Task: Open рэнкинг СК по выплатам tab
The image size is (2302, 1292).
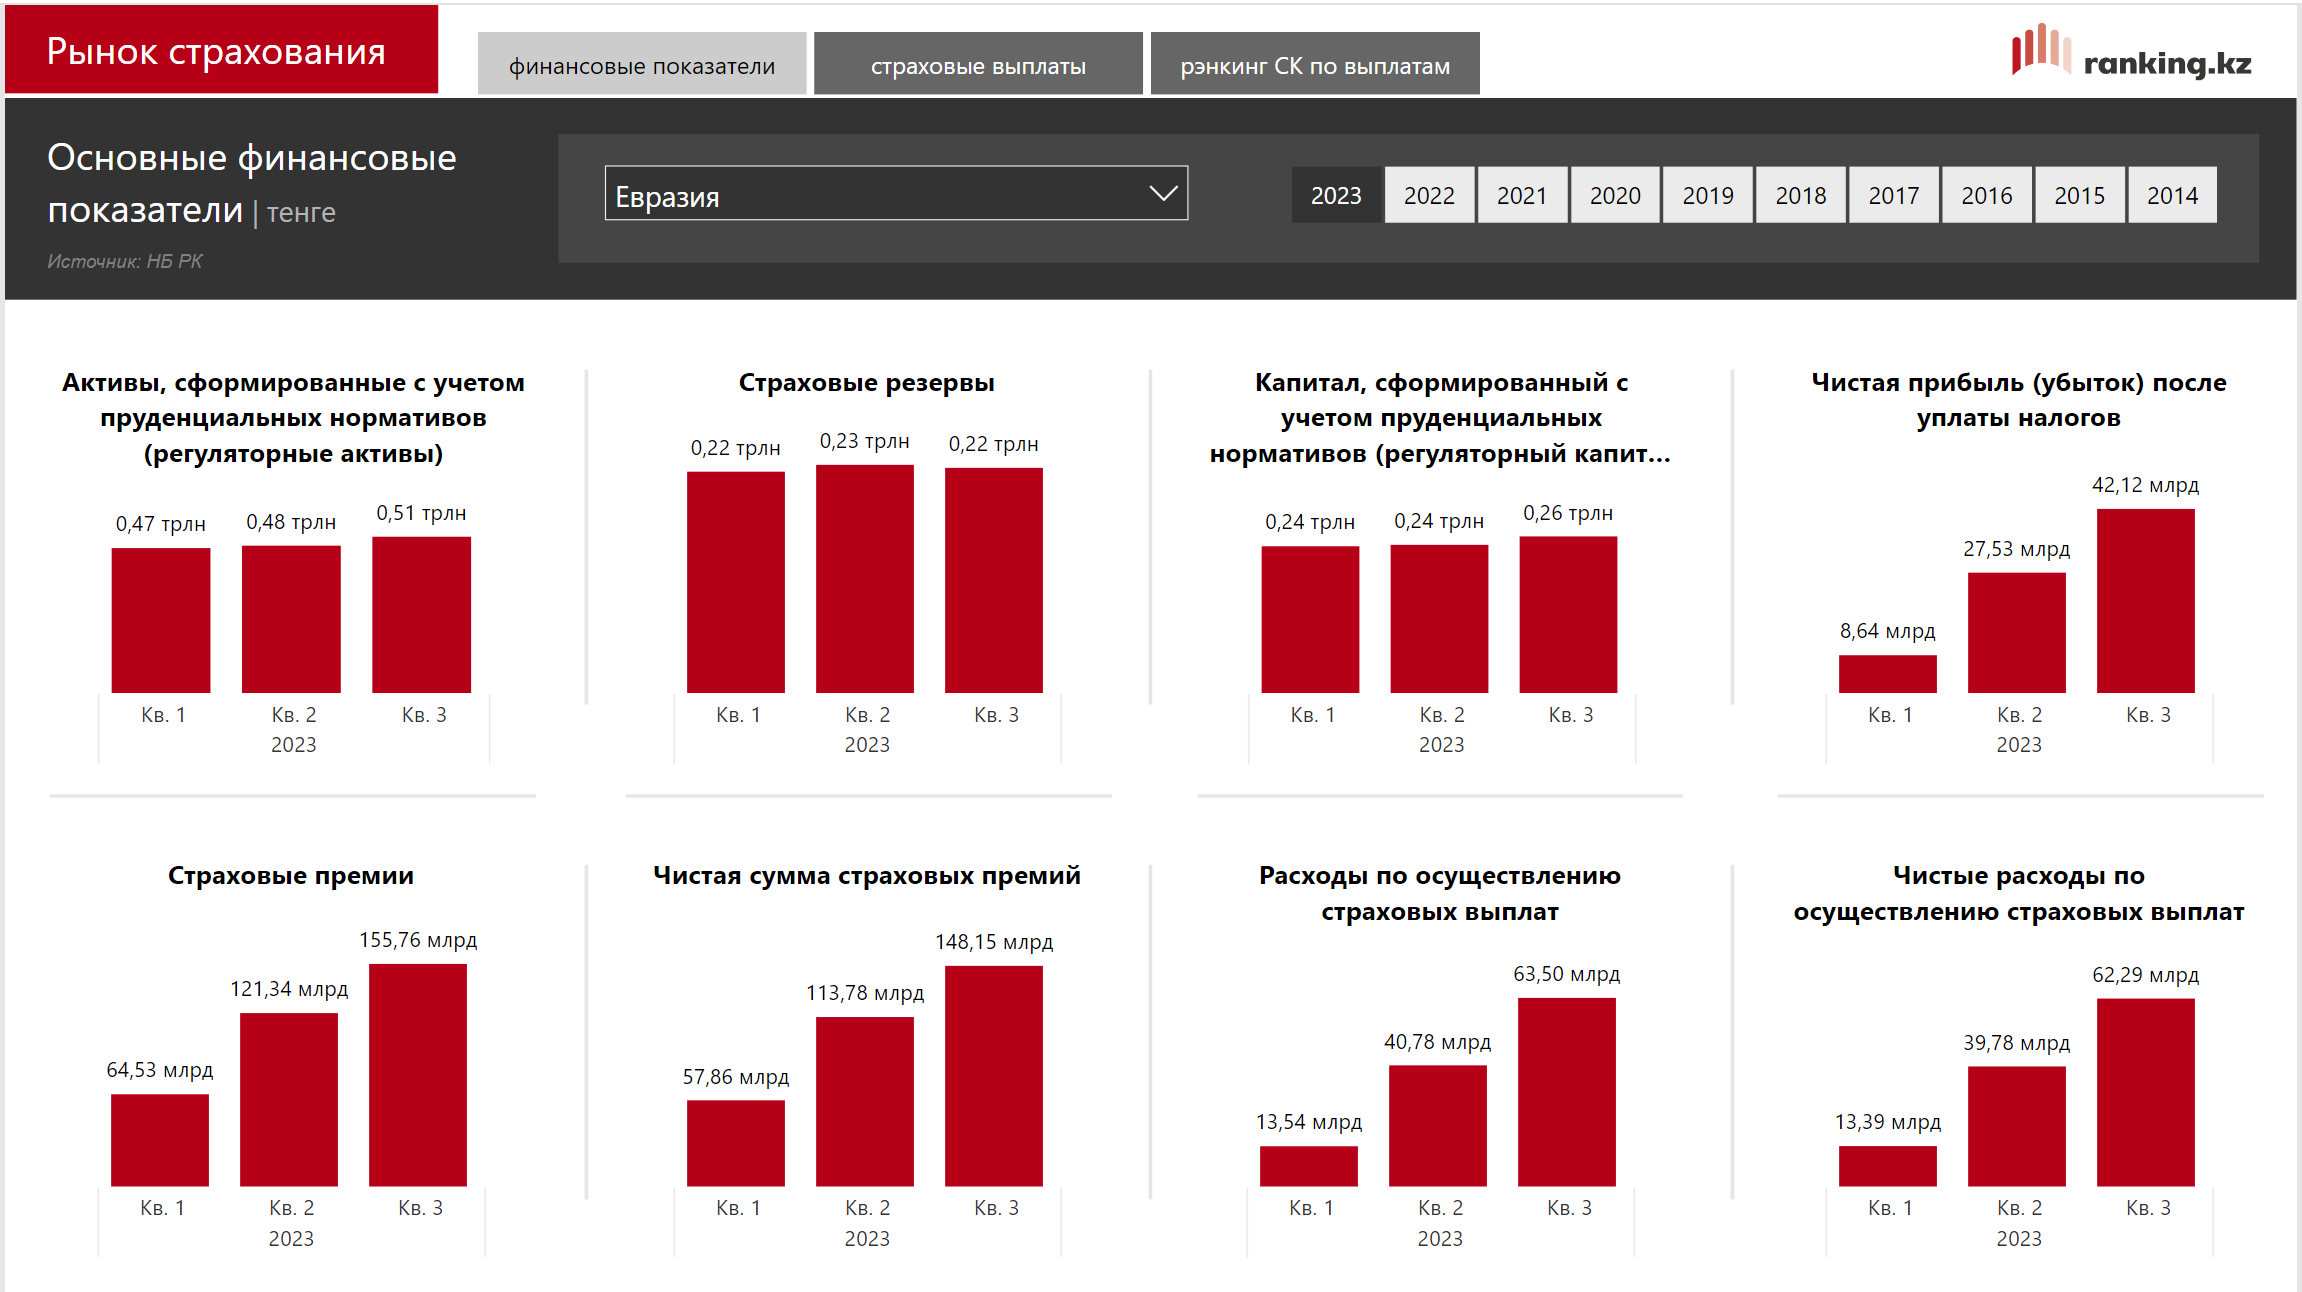Action: coord(1314,65)
